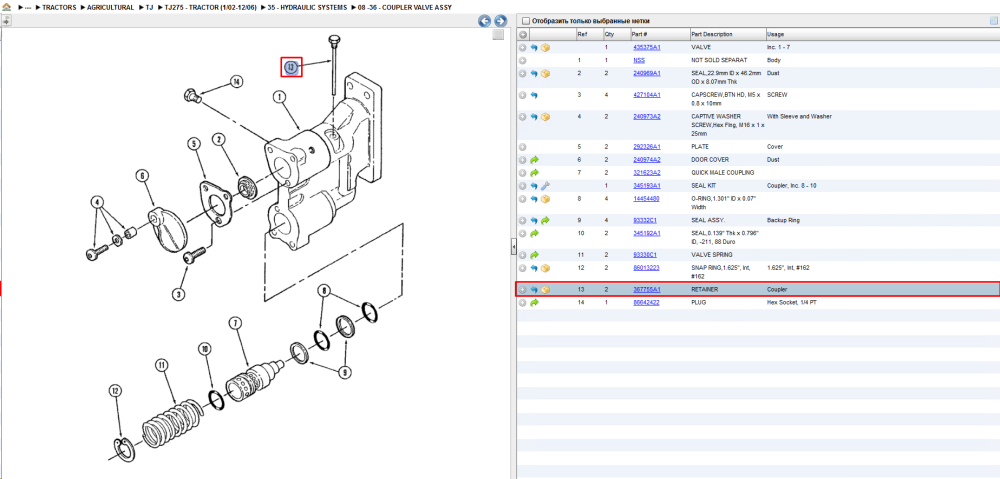Click the box icon for part 240969A1
The height and width of the screenshot is (479, 1000).
545,73
